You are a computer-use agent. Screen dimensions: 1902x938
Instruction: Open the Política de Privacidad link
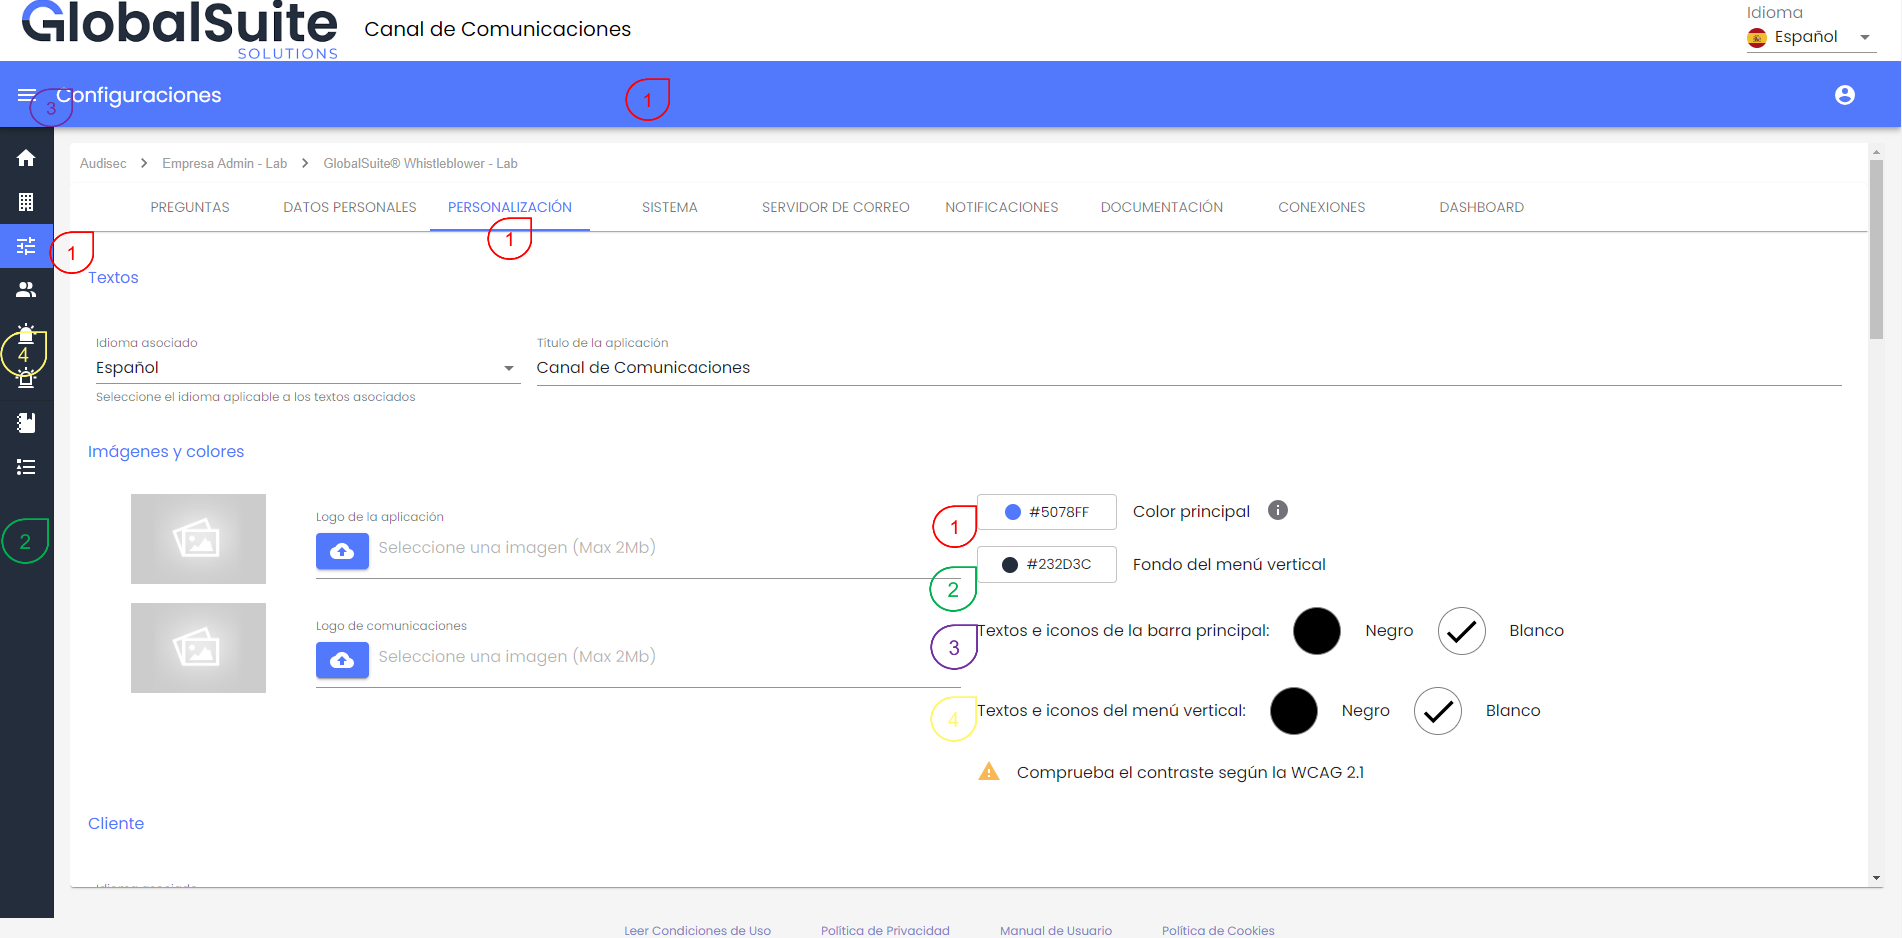885,930
